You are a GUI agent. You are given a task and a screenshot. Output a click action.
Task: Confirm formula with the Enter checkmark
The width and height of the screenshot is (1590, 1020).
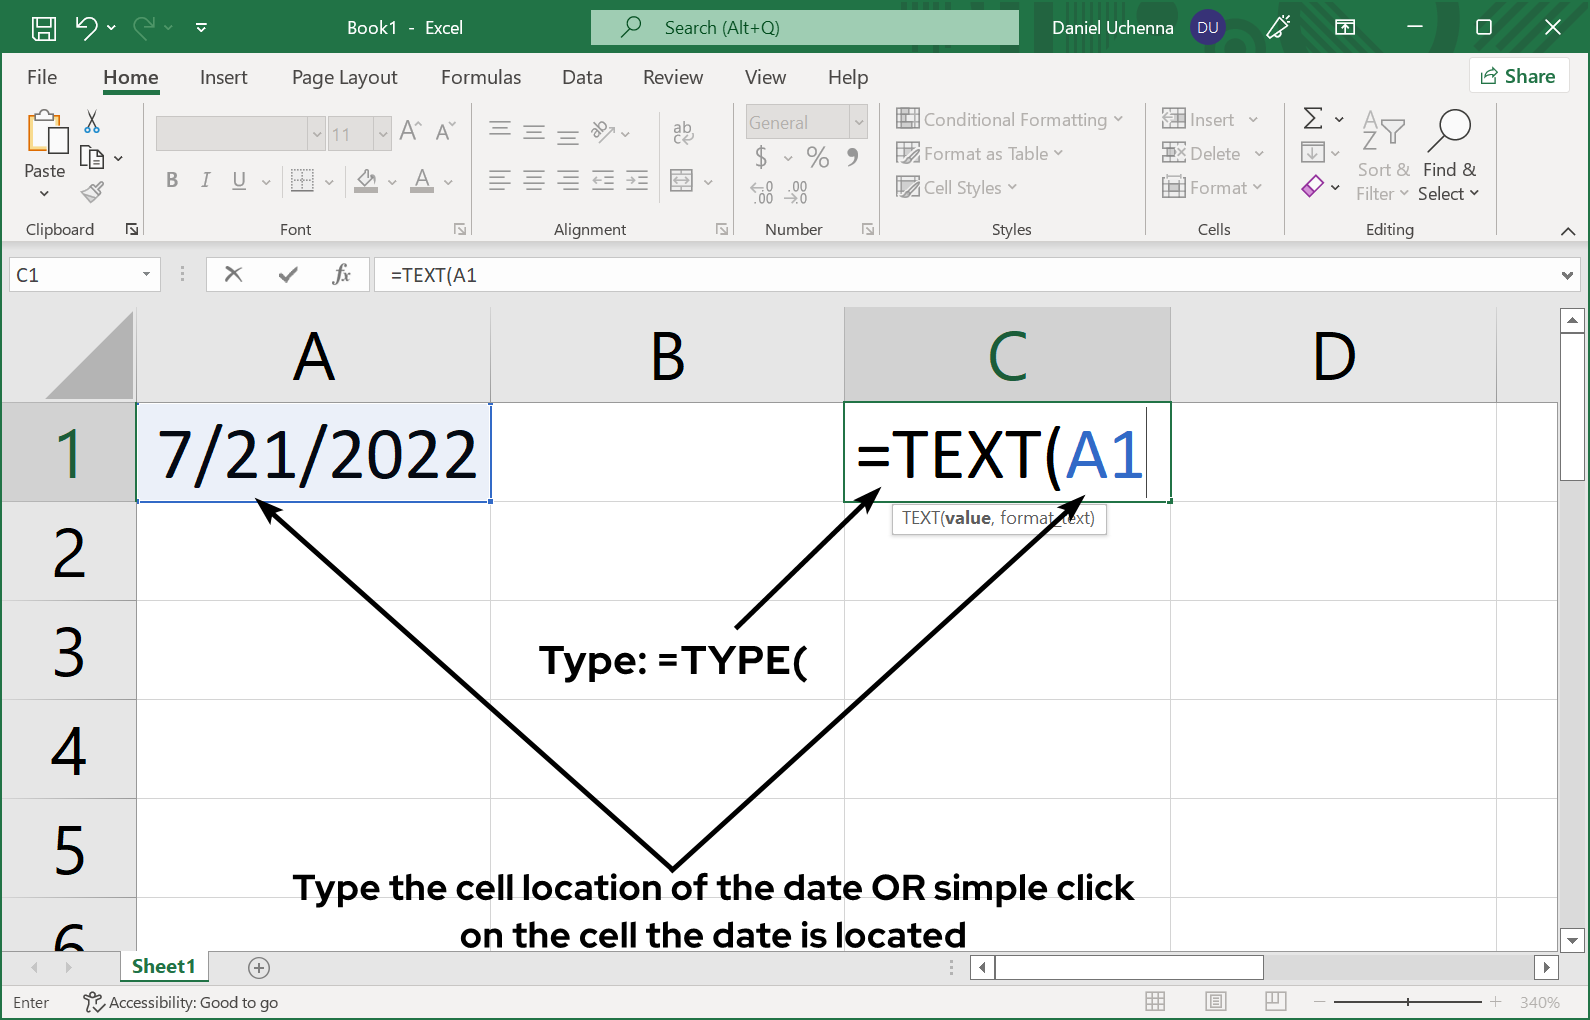point(288,274)
